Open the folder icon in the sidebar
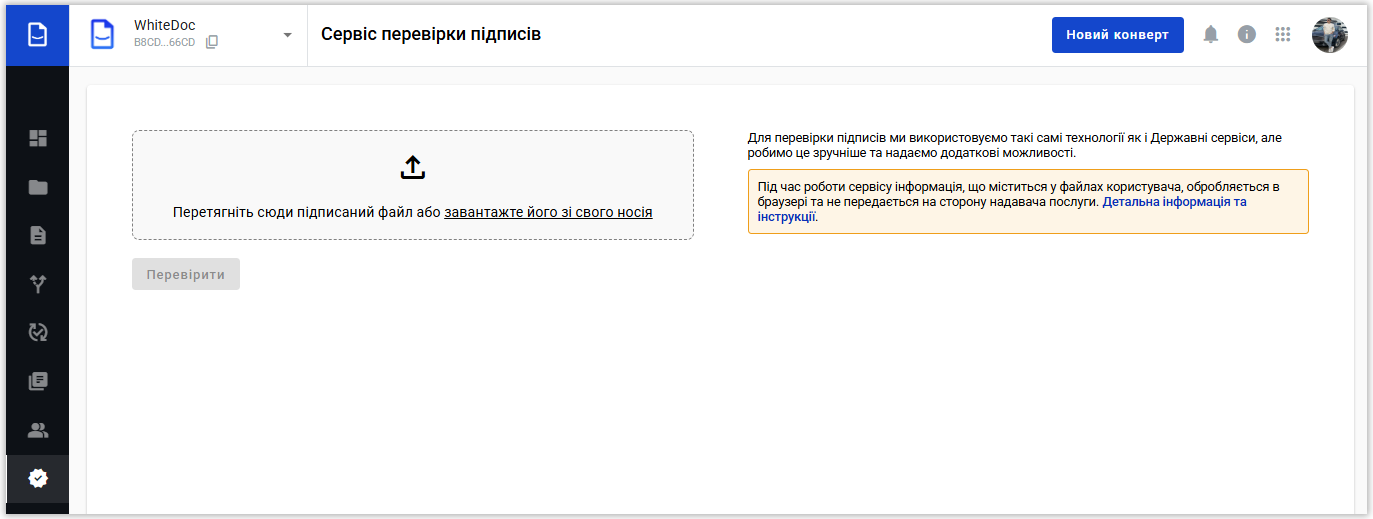Screen dimensions: 1373x519 38,187
